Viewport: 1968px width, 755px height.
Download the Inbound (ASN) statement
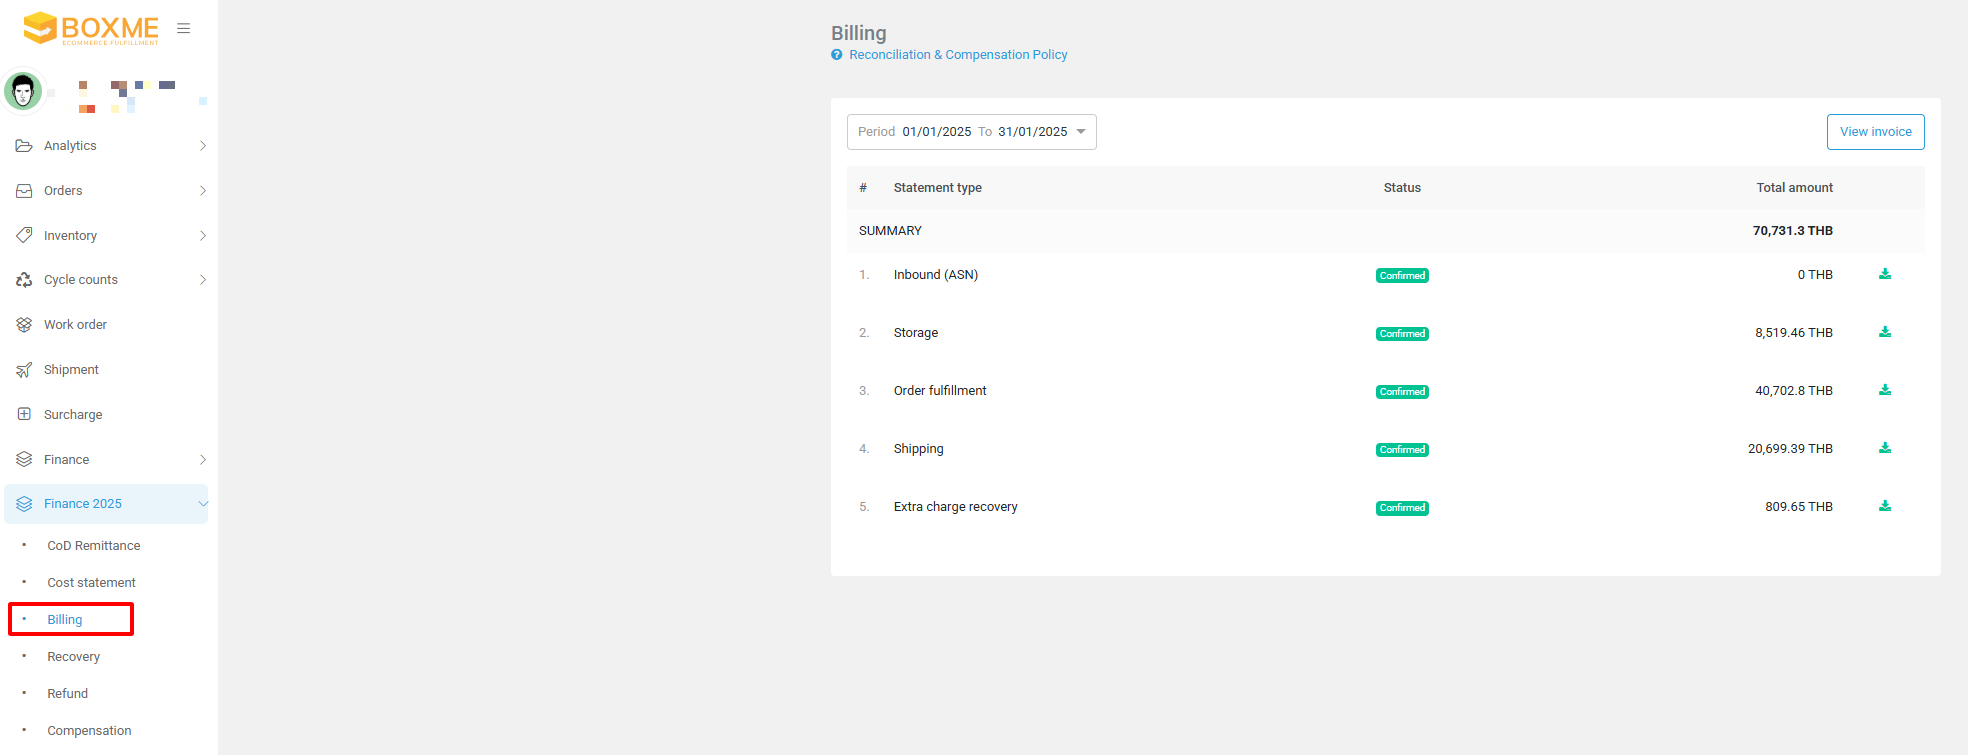[1884, 274]
